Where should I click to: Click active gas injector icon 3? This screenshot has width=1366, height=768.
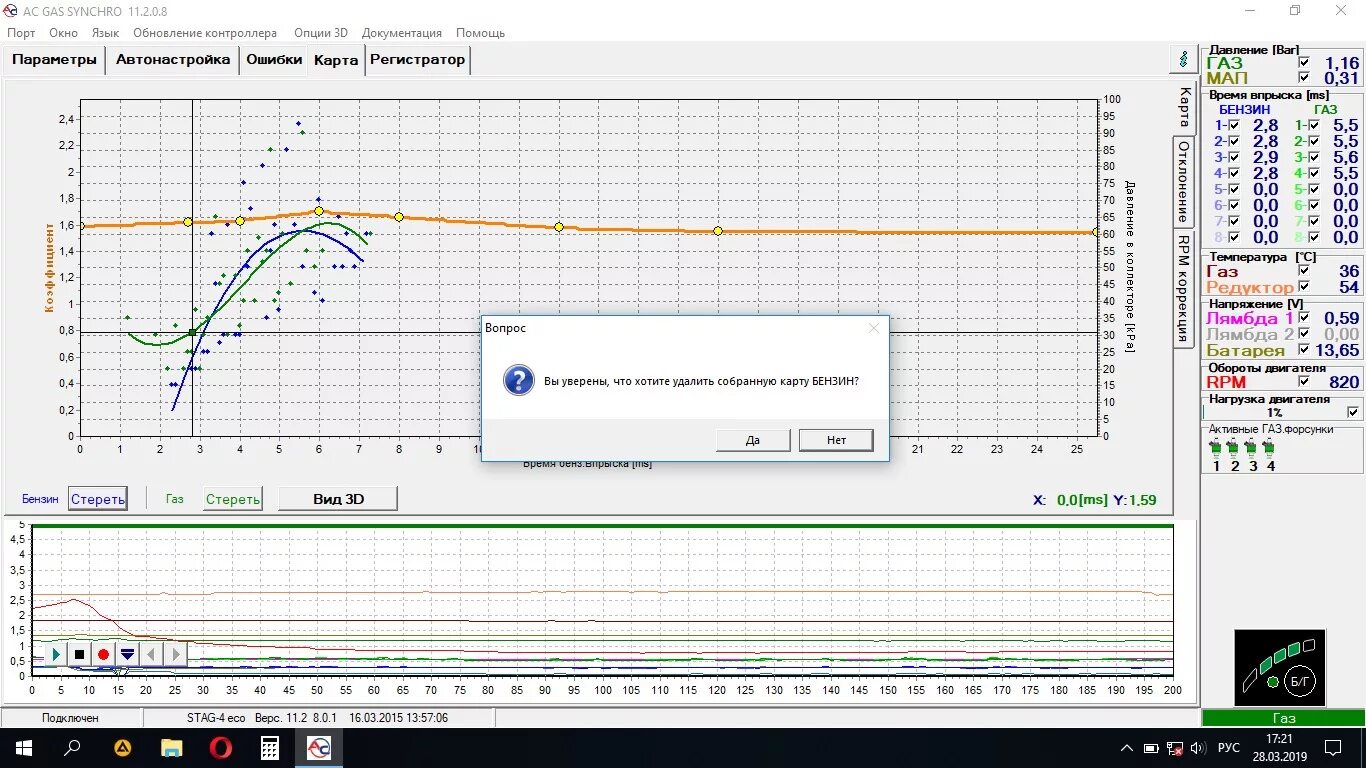tap(1252, 448)
